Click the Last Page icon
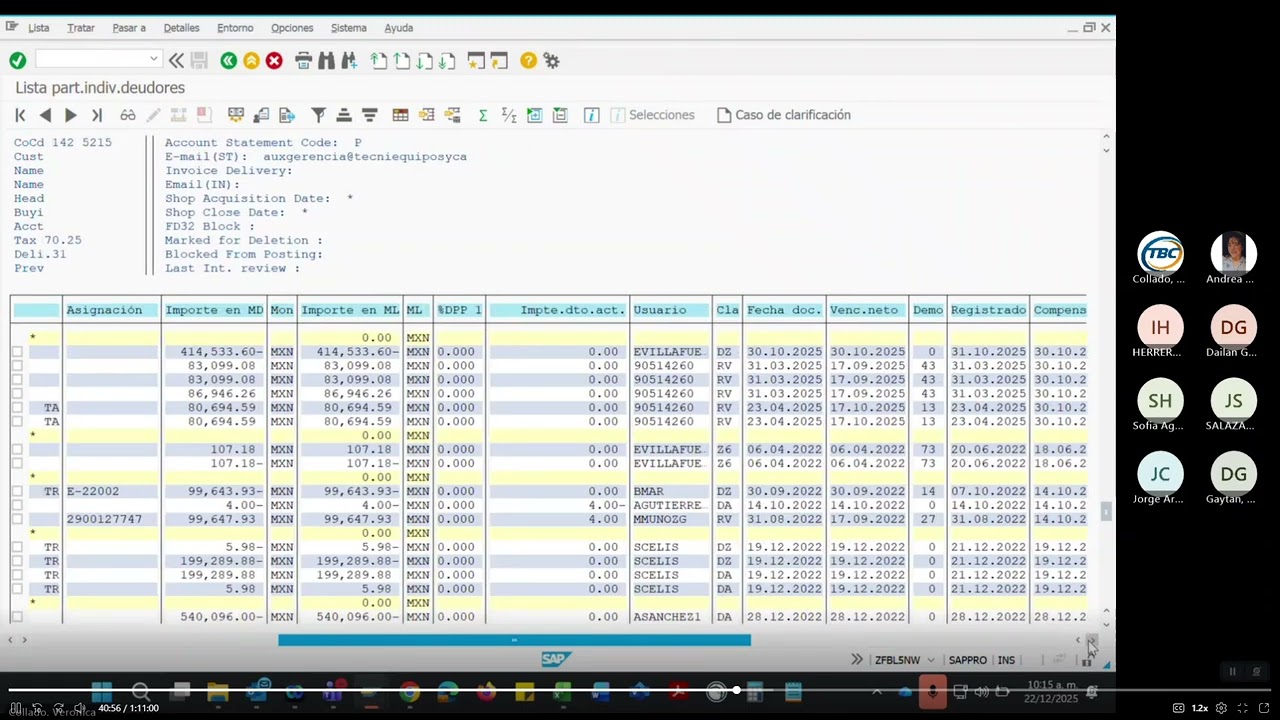Image resolution: width=1280 pixels, height=720 pixels. click(x=446, y=61)
